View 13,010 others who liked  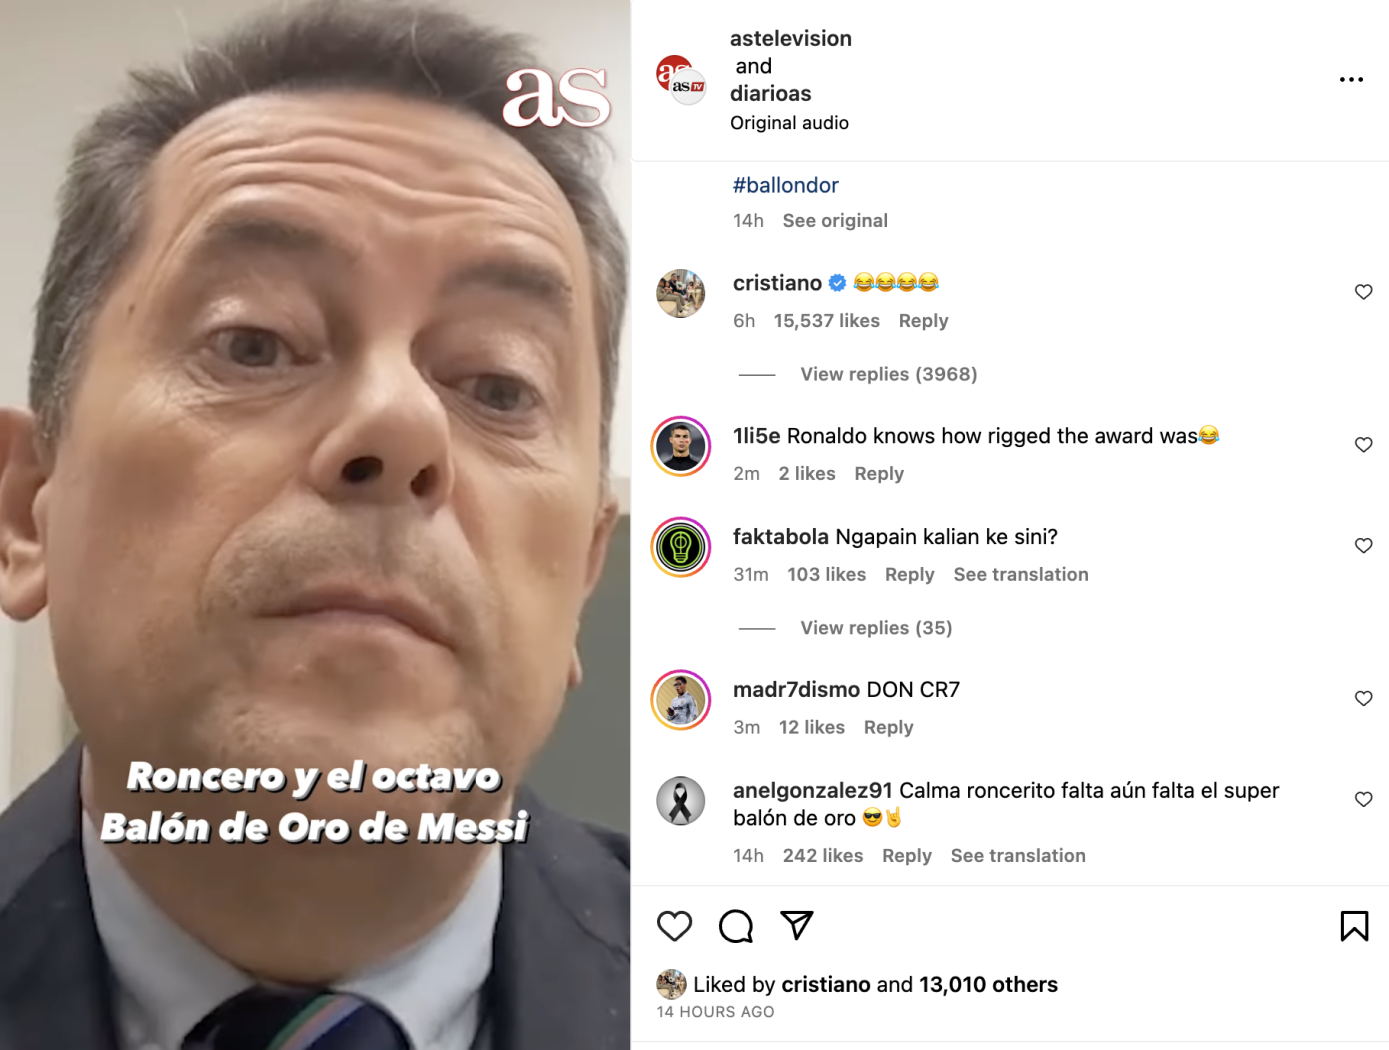pyautogui.click(x=988, y=985)
